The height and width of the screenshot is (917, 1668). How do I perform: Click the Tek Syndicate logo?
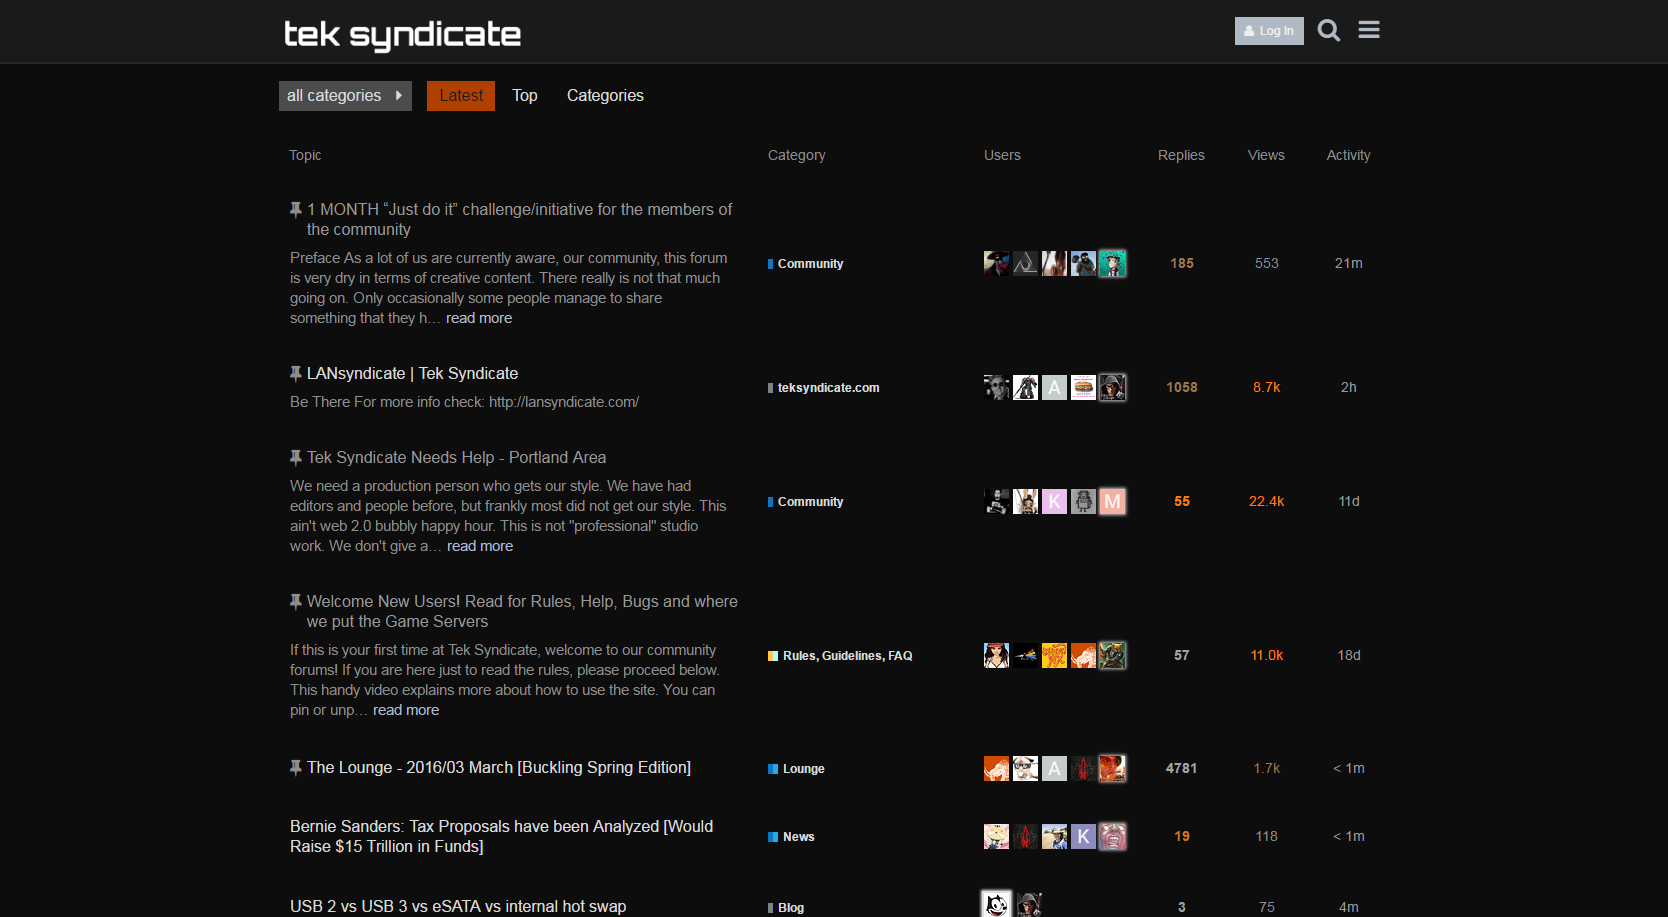point(402,34)
